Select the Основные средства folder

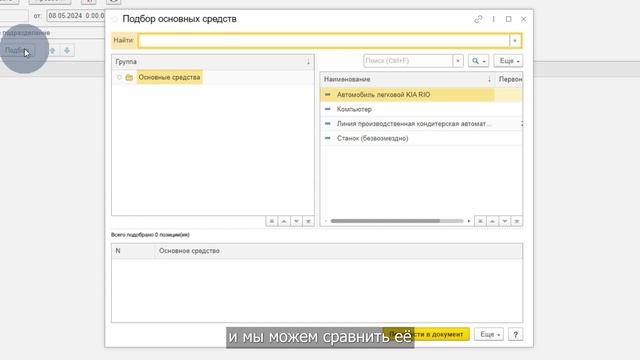pyautogui.click(x=169, y=77)
